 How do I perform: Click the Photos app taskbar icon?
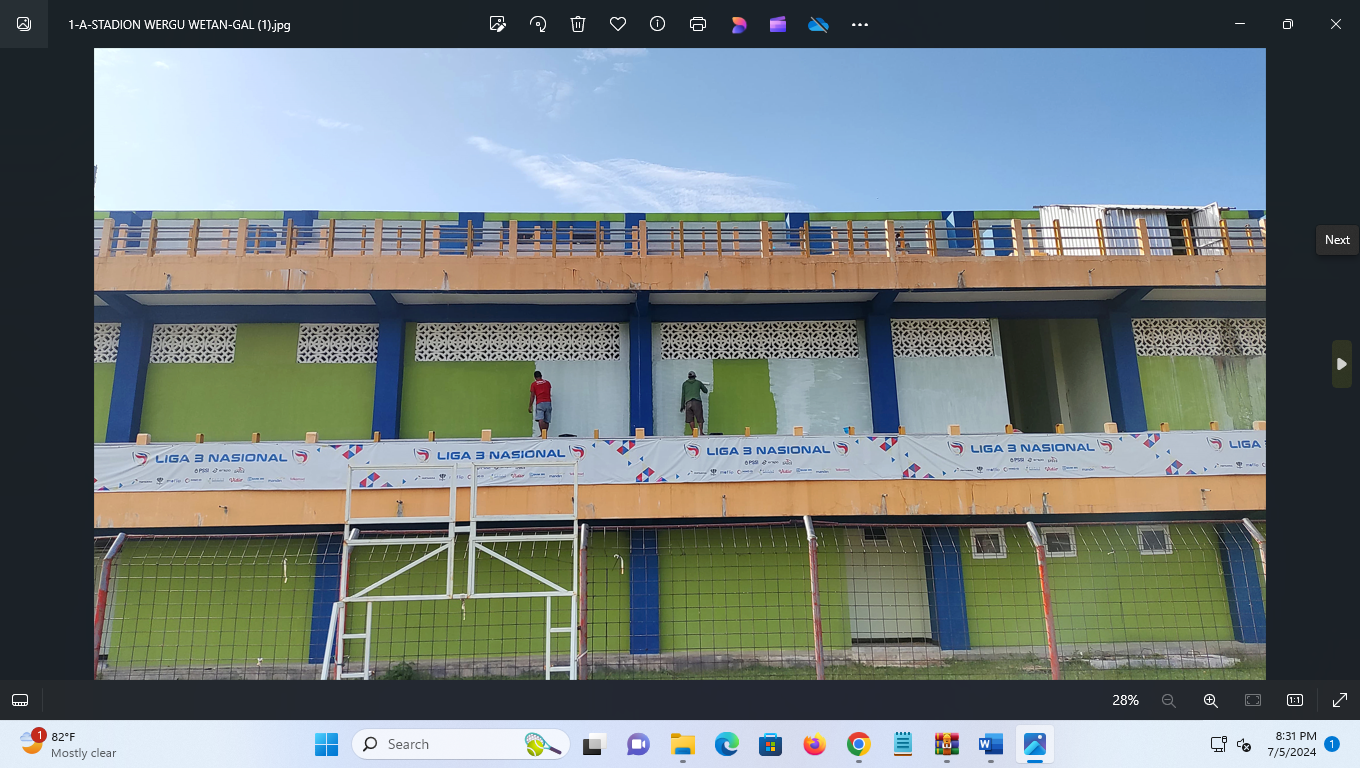(x=1035, y=744)
